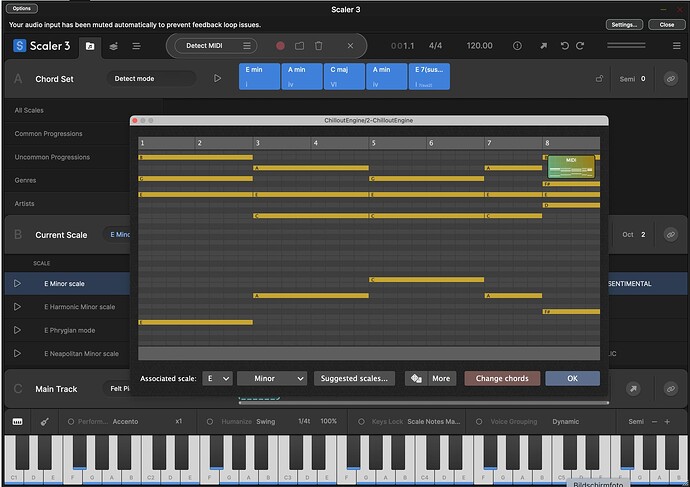Increase Semi with plus button

coord(667,421)
